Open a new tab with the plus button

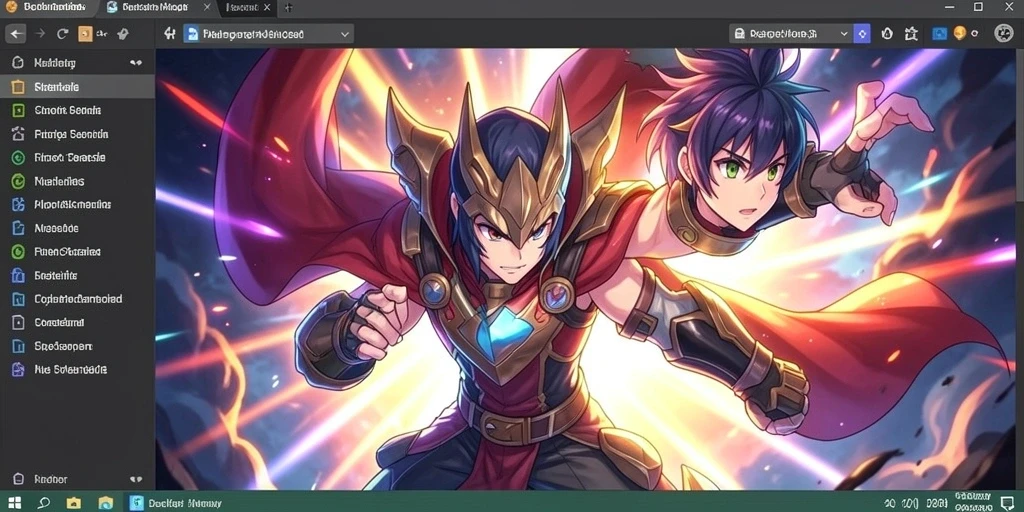(288, 8)
